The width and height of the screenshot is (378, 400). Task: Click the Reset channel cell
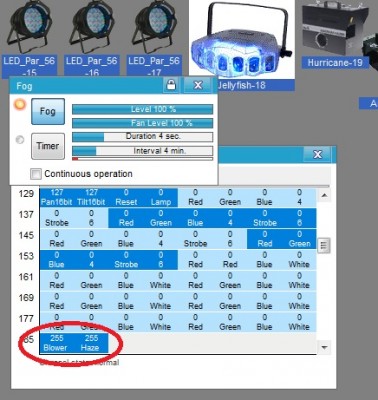[126, 197]
